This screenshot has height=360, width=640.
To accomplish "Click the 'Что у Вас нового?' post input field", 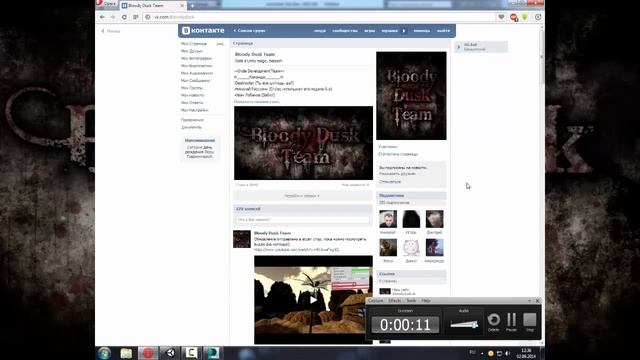I will (x=302, y=220).
